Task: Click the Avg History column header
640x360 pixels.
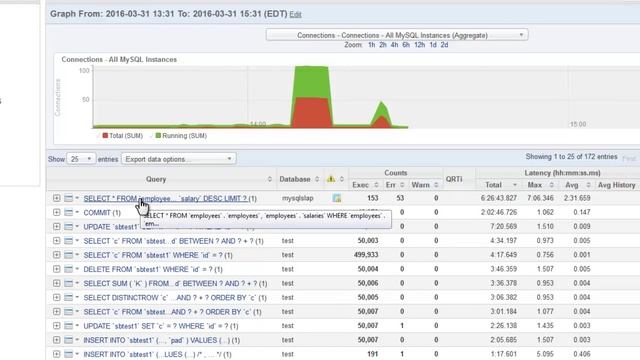Action: tap(616, 185)
